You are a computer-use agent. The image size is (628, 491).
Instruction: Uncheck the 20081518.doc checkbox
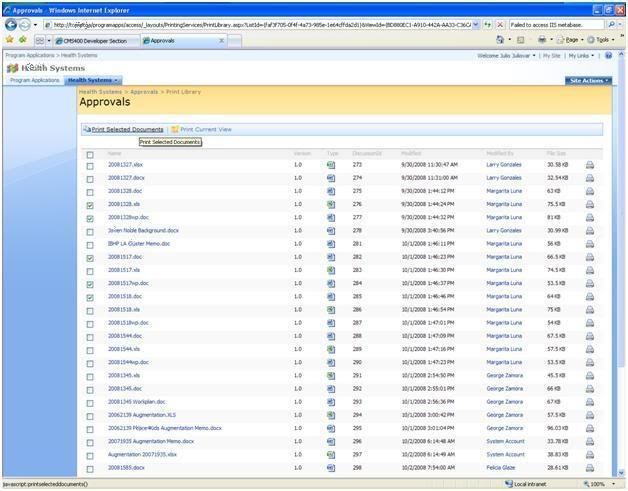click(90, 298)
